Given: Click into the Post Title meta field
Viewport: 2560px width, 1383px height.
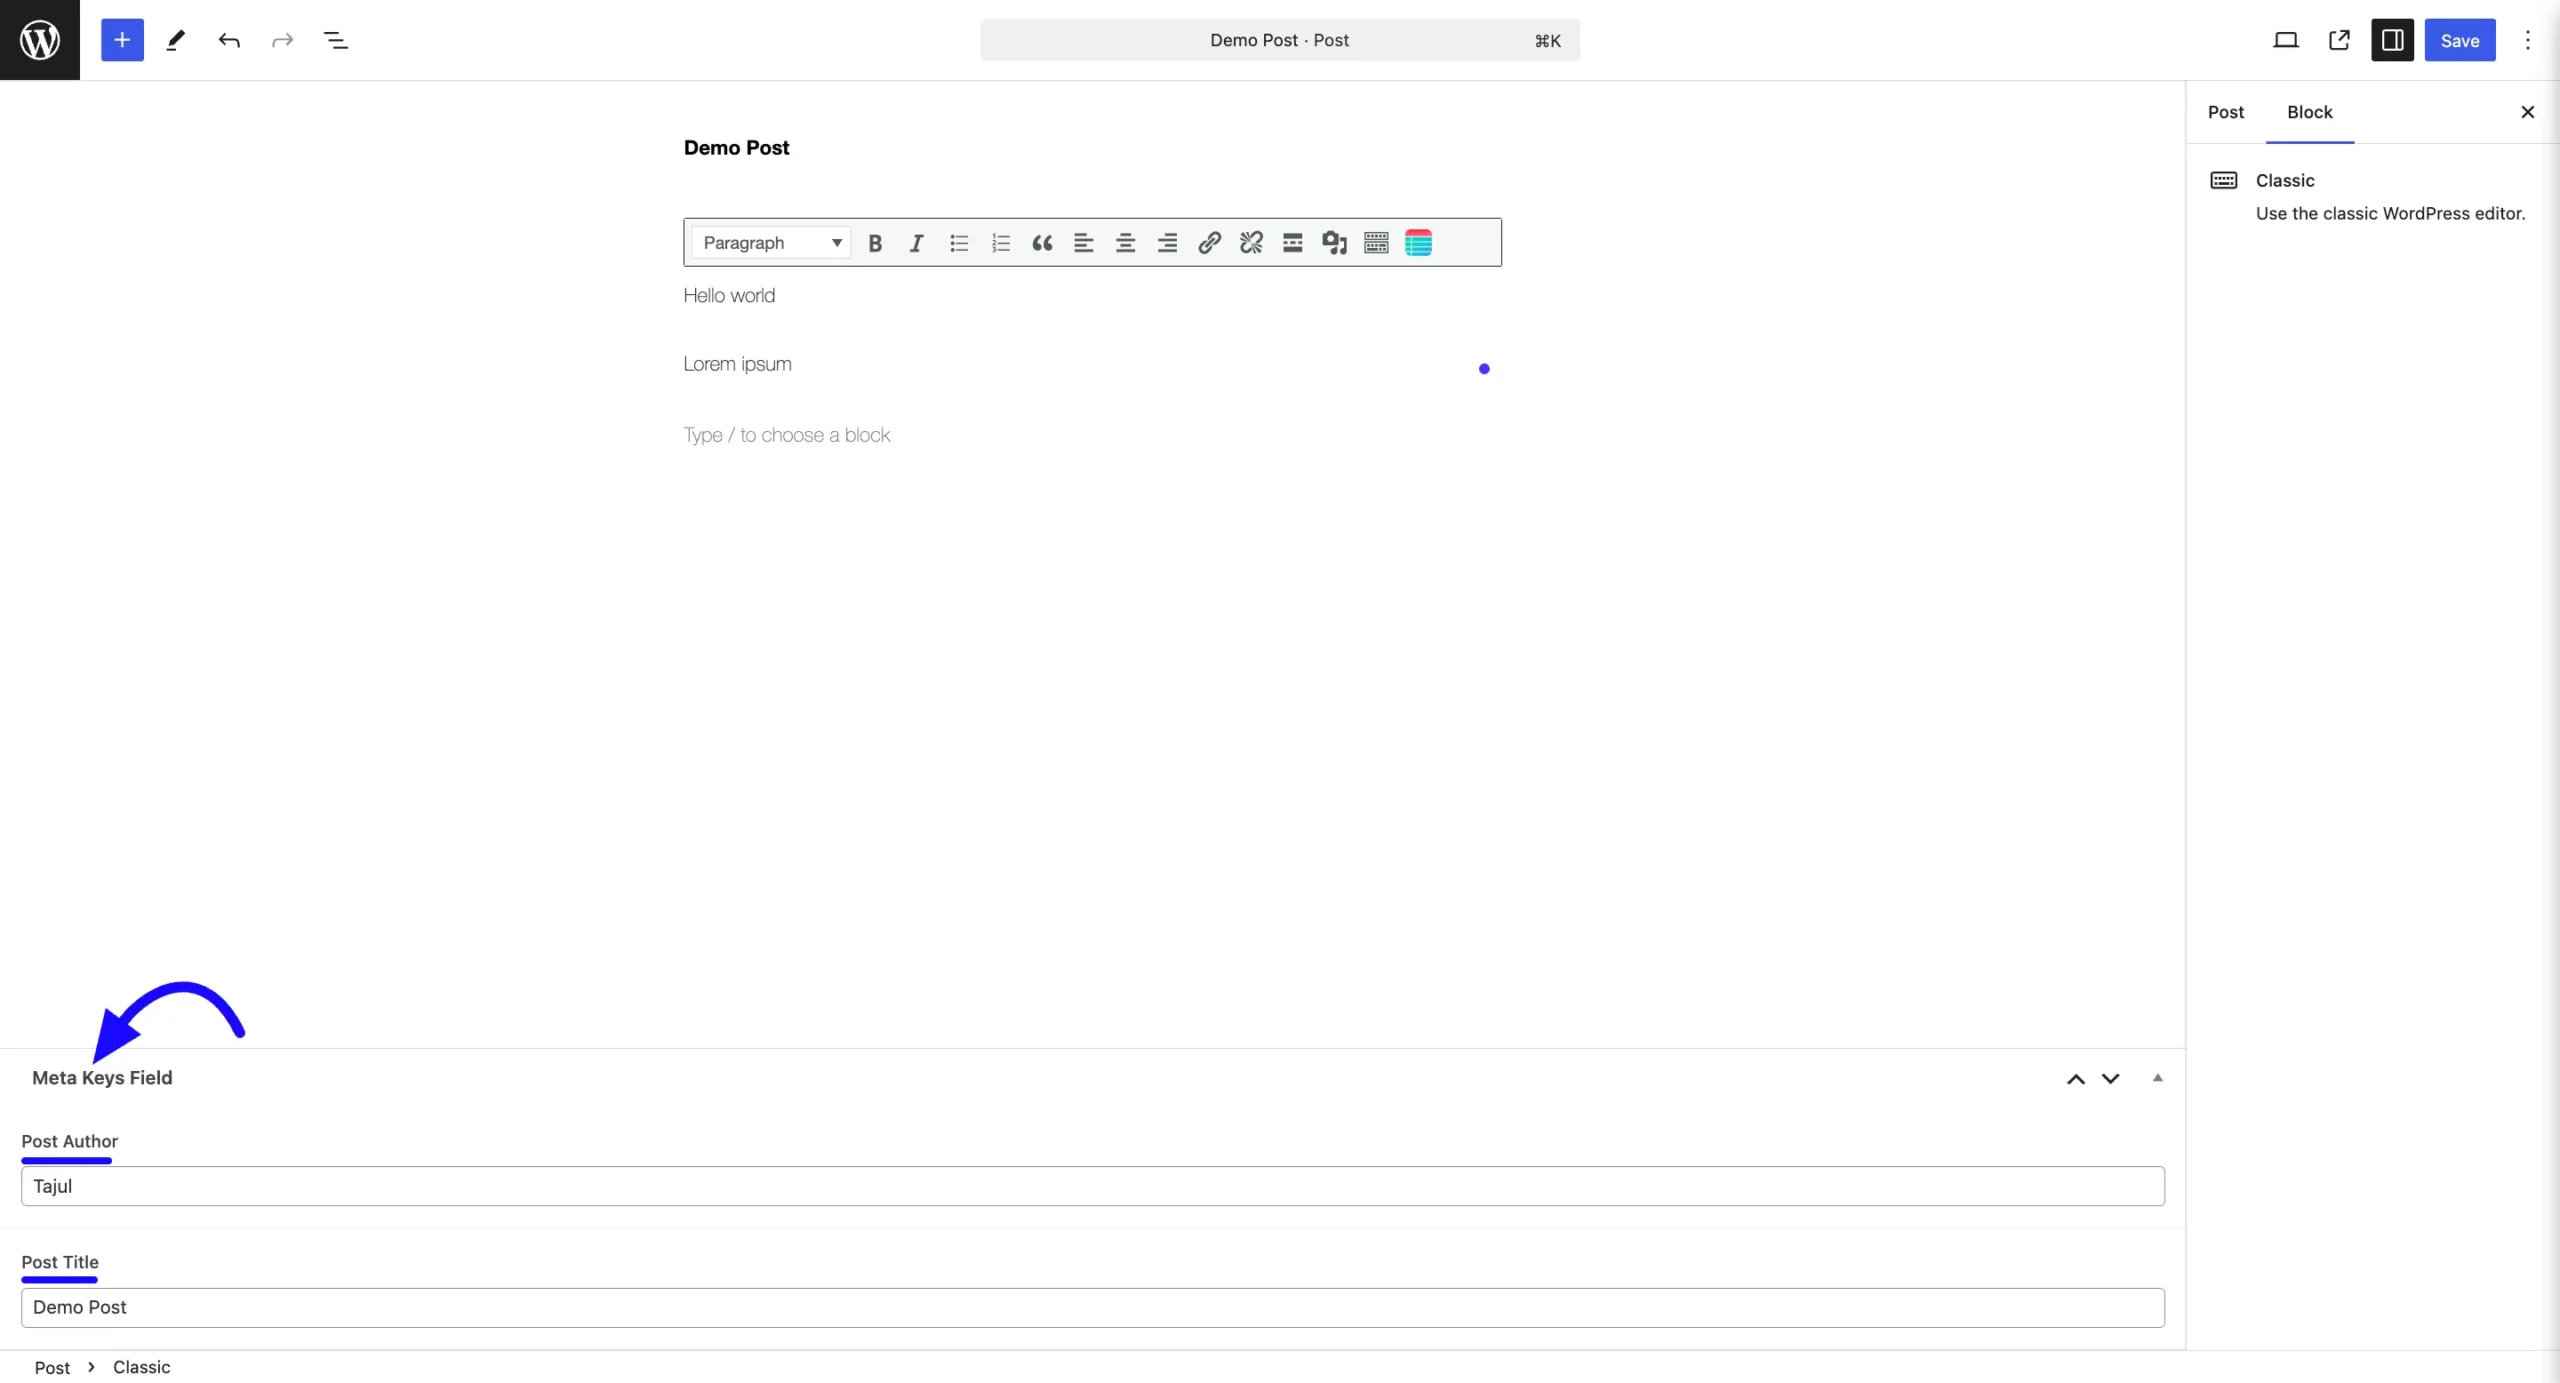Looking at the screenshot, I should (x=1093, y=1308).
